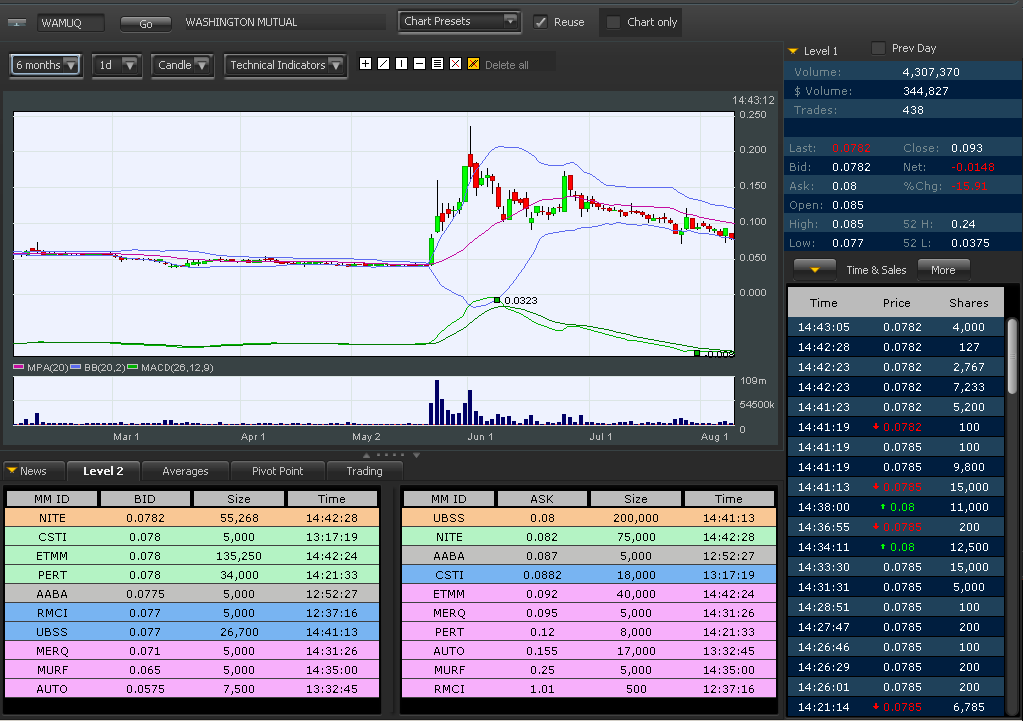
Task: Click the delete single line X icon
Action: (x=455, y=64)
